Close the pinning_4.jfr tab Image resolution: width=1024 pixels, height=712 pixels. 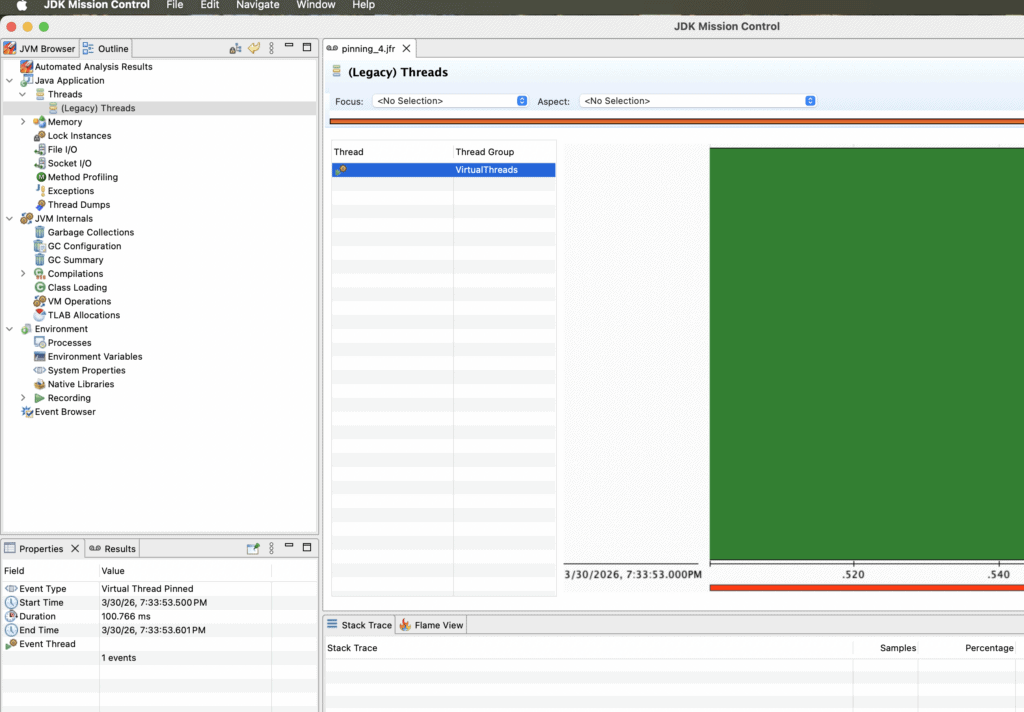point(406,48)
